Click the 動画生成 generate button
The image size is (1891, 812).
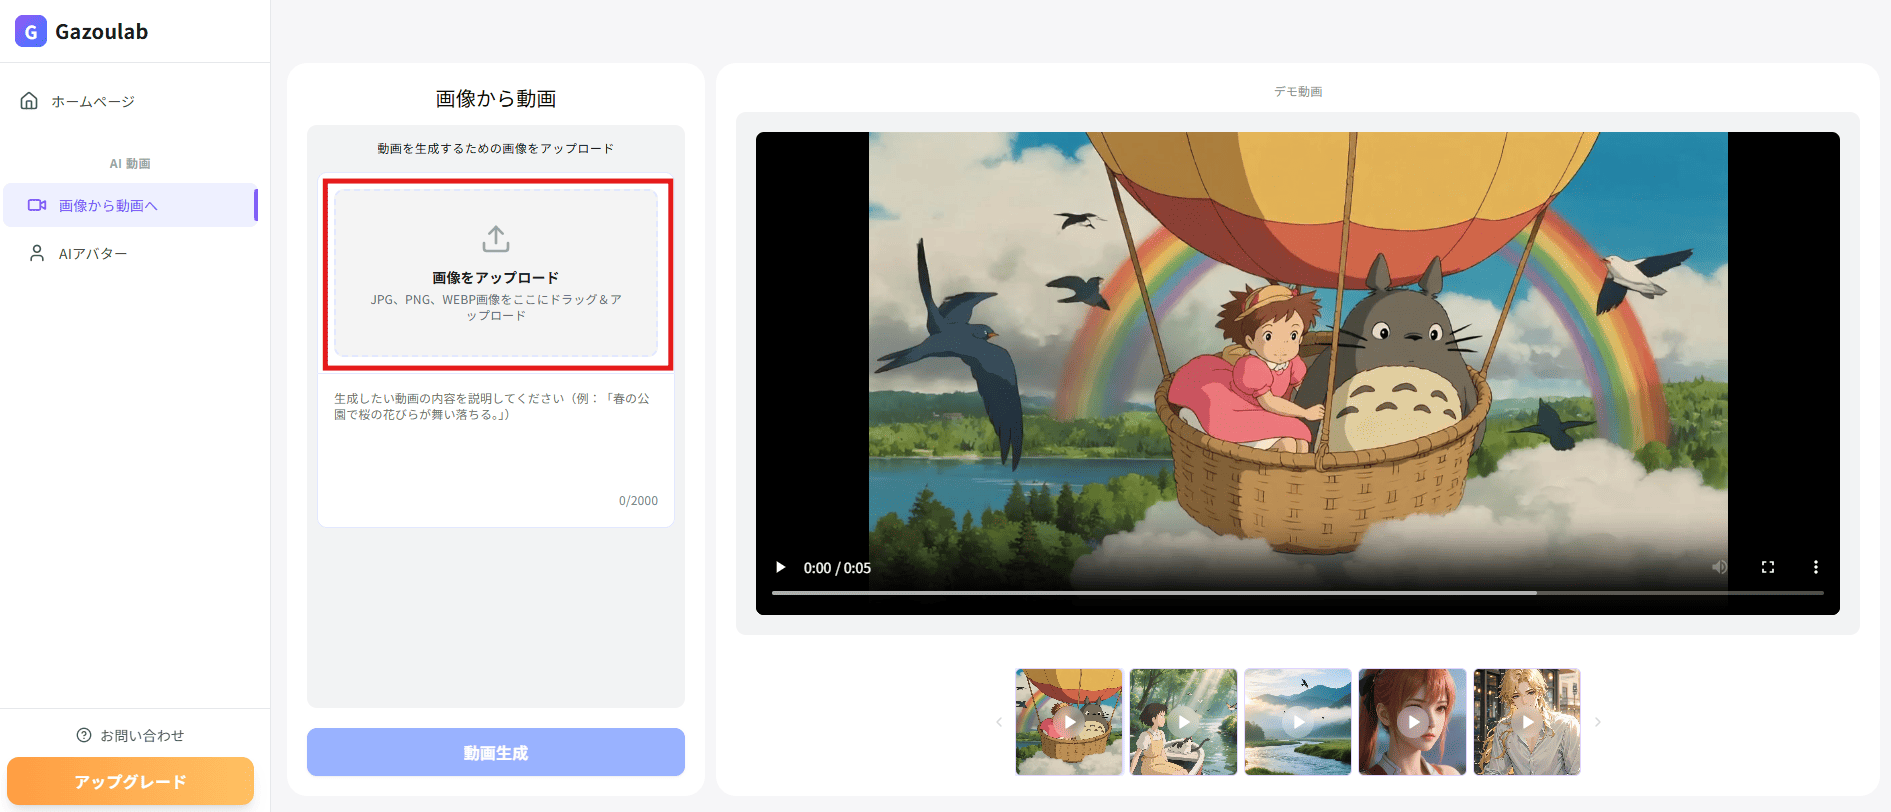coord(496,752)
